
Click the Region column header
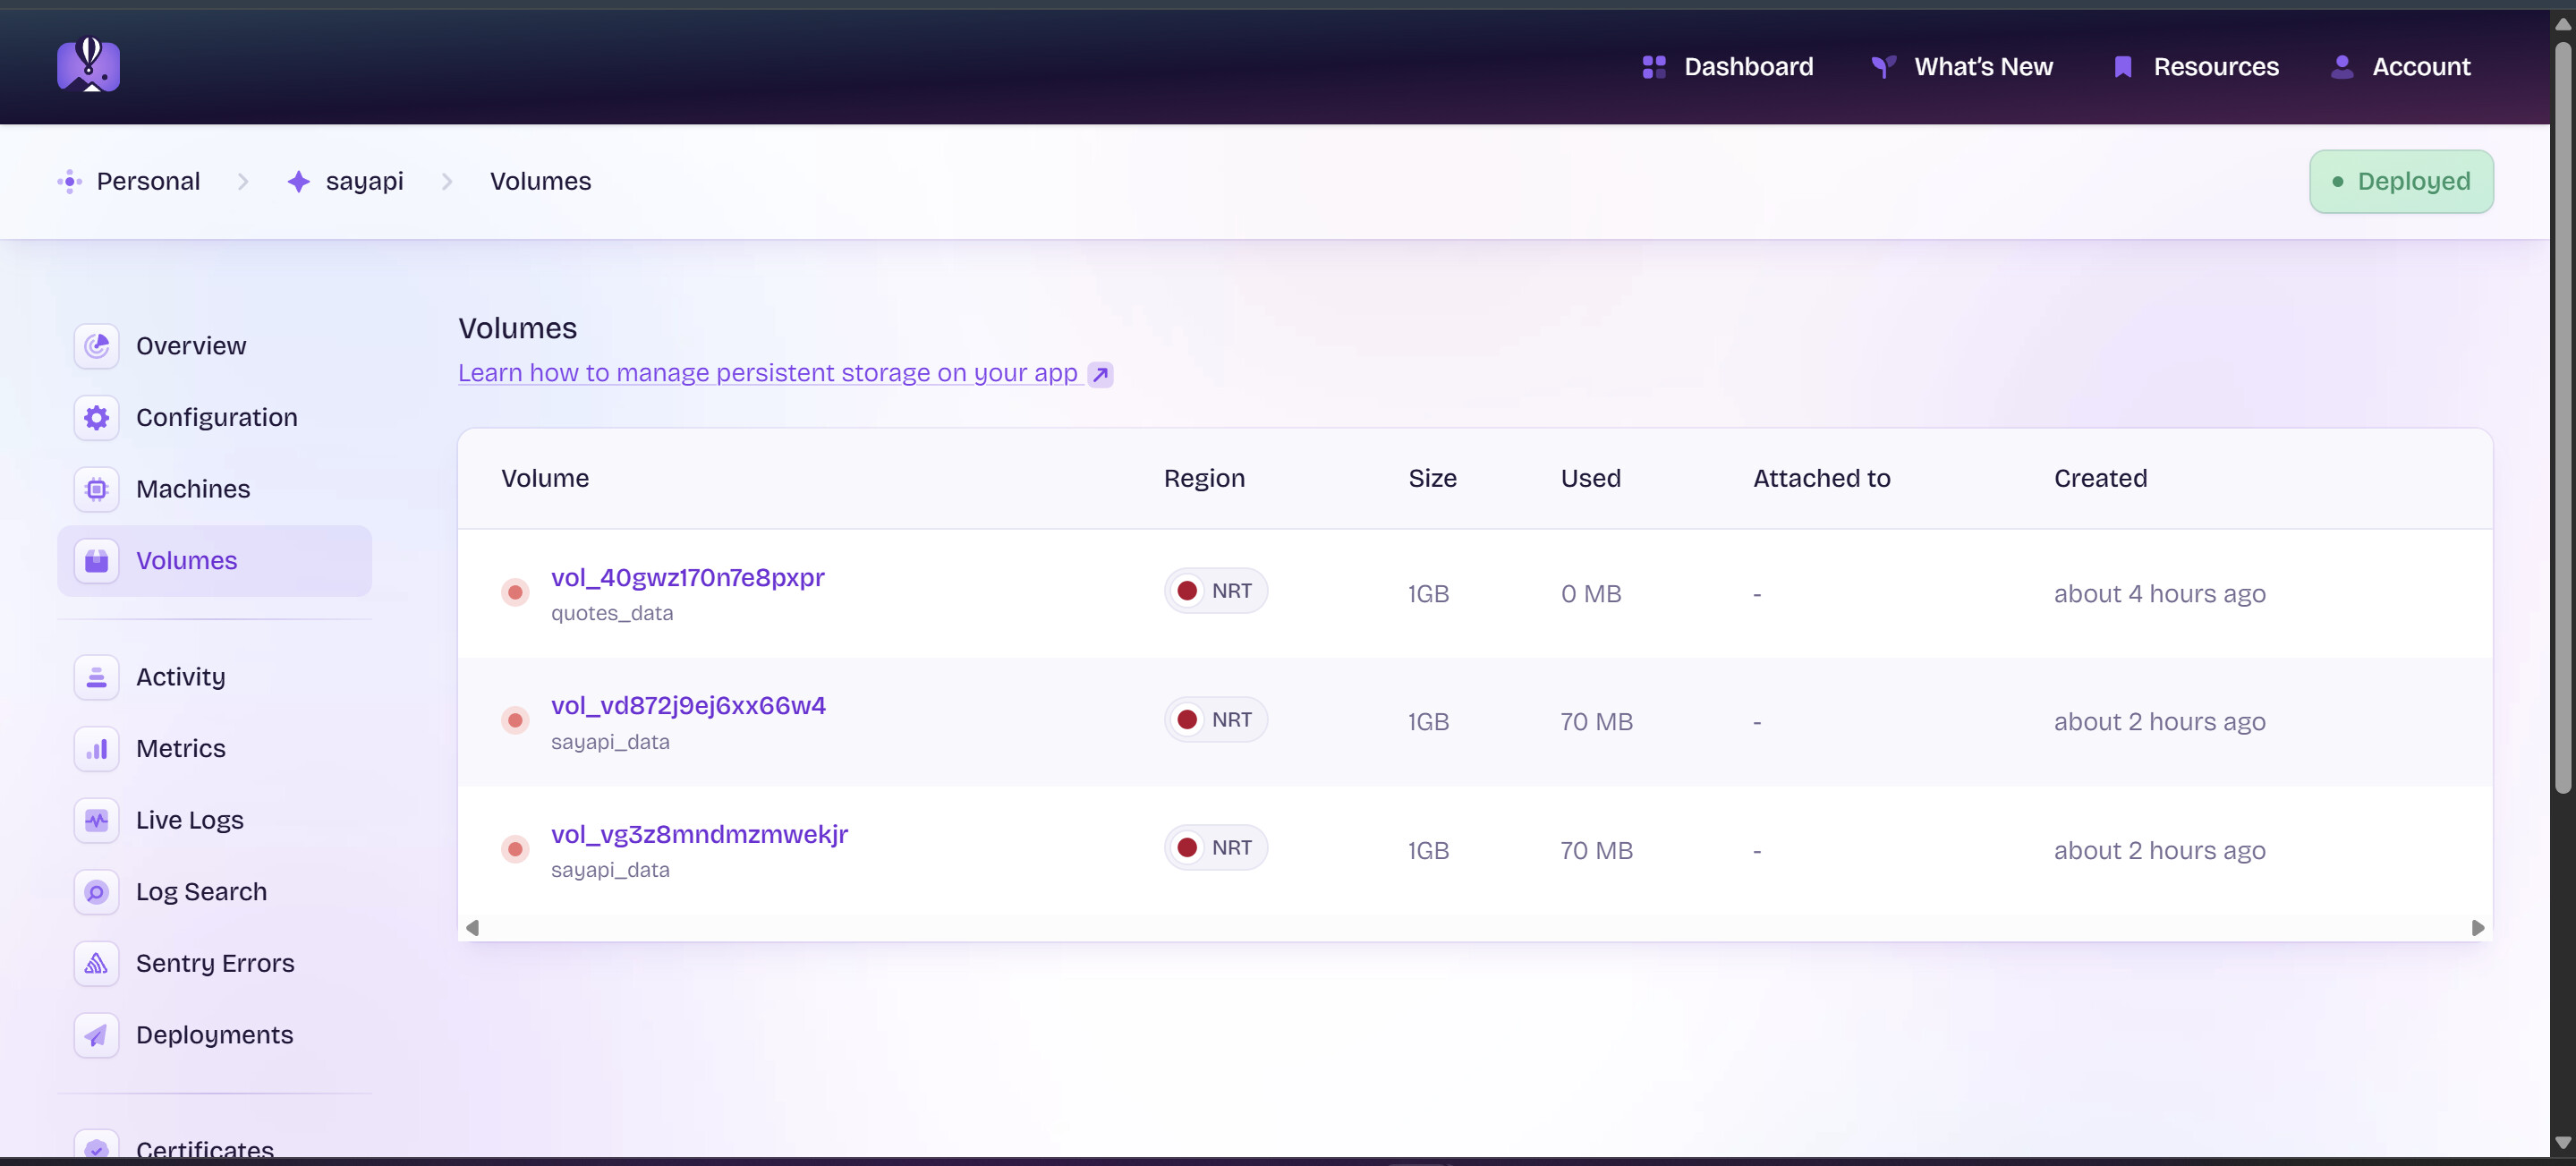pos(1204,478)
